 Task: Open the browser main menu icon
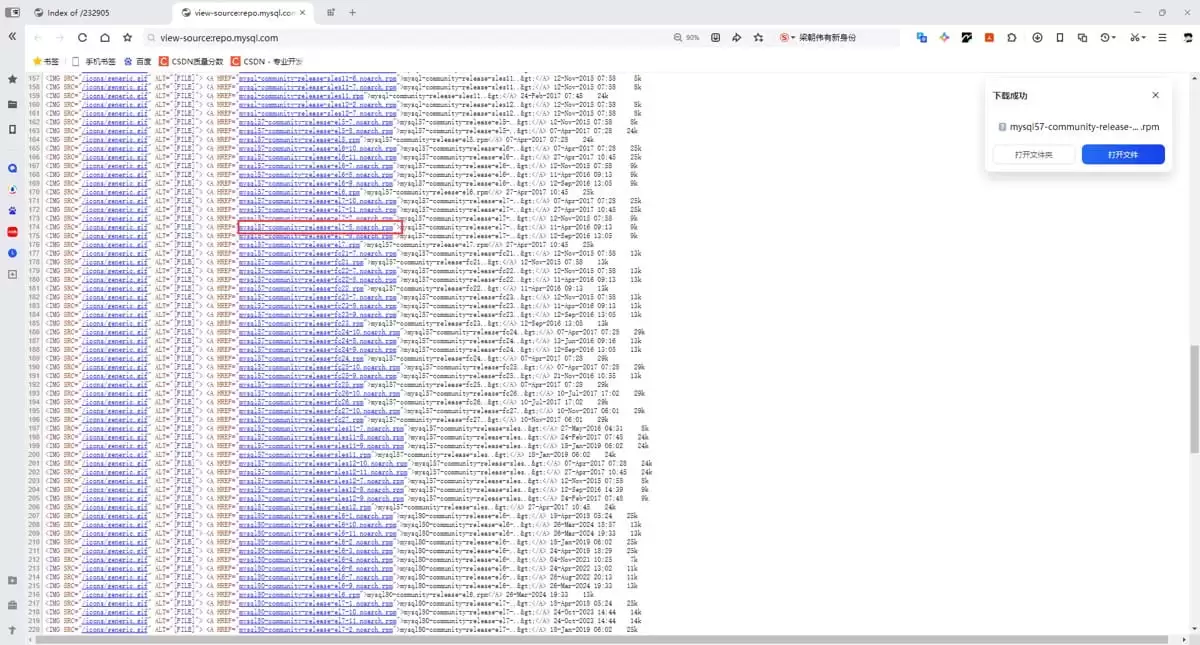pos(1162,37)
